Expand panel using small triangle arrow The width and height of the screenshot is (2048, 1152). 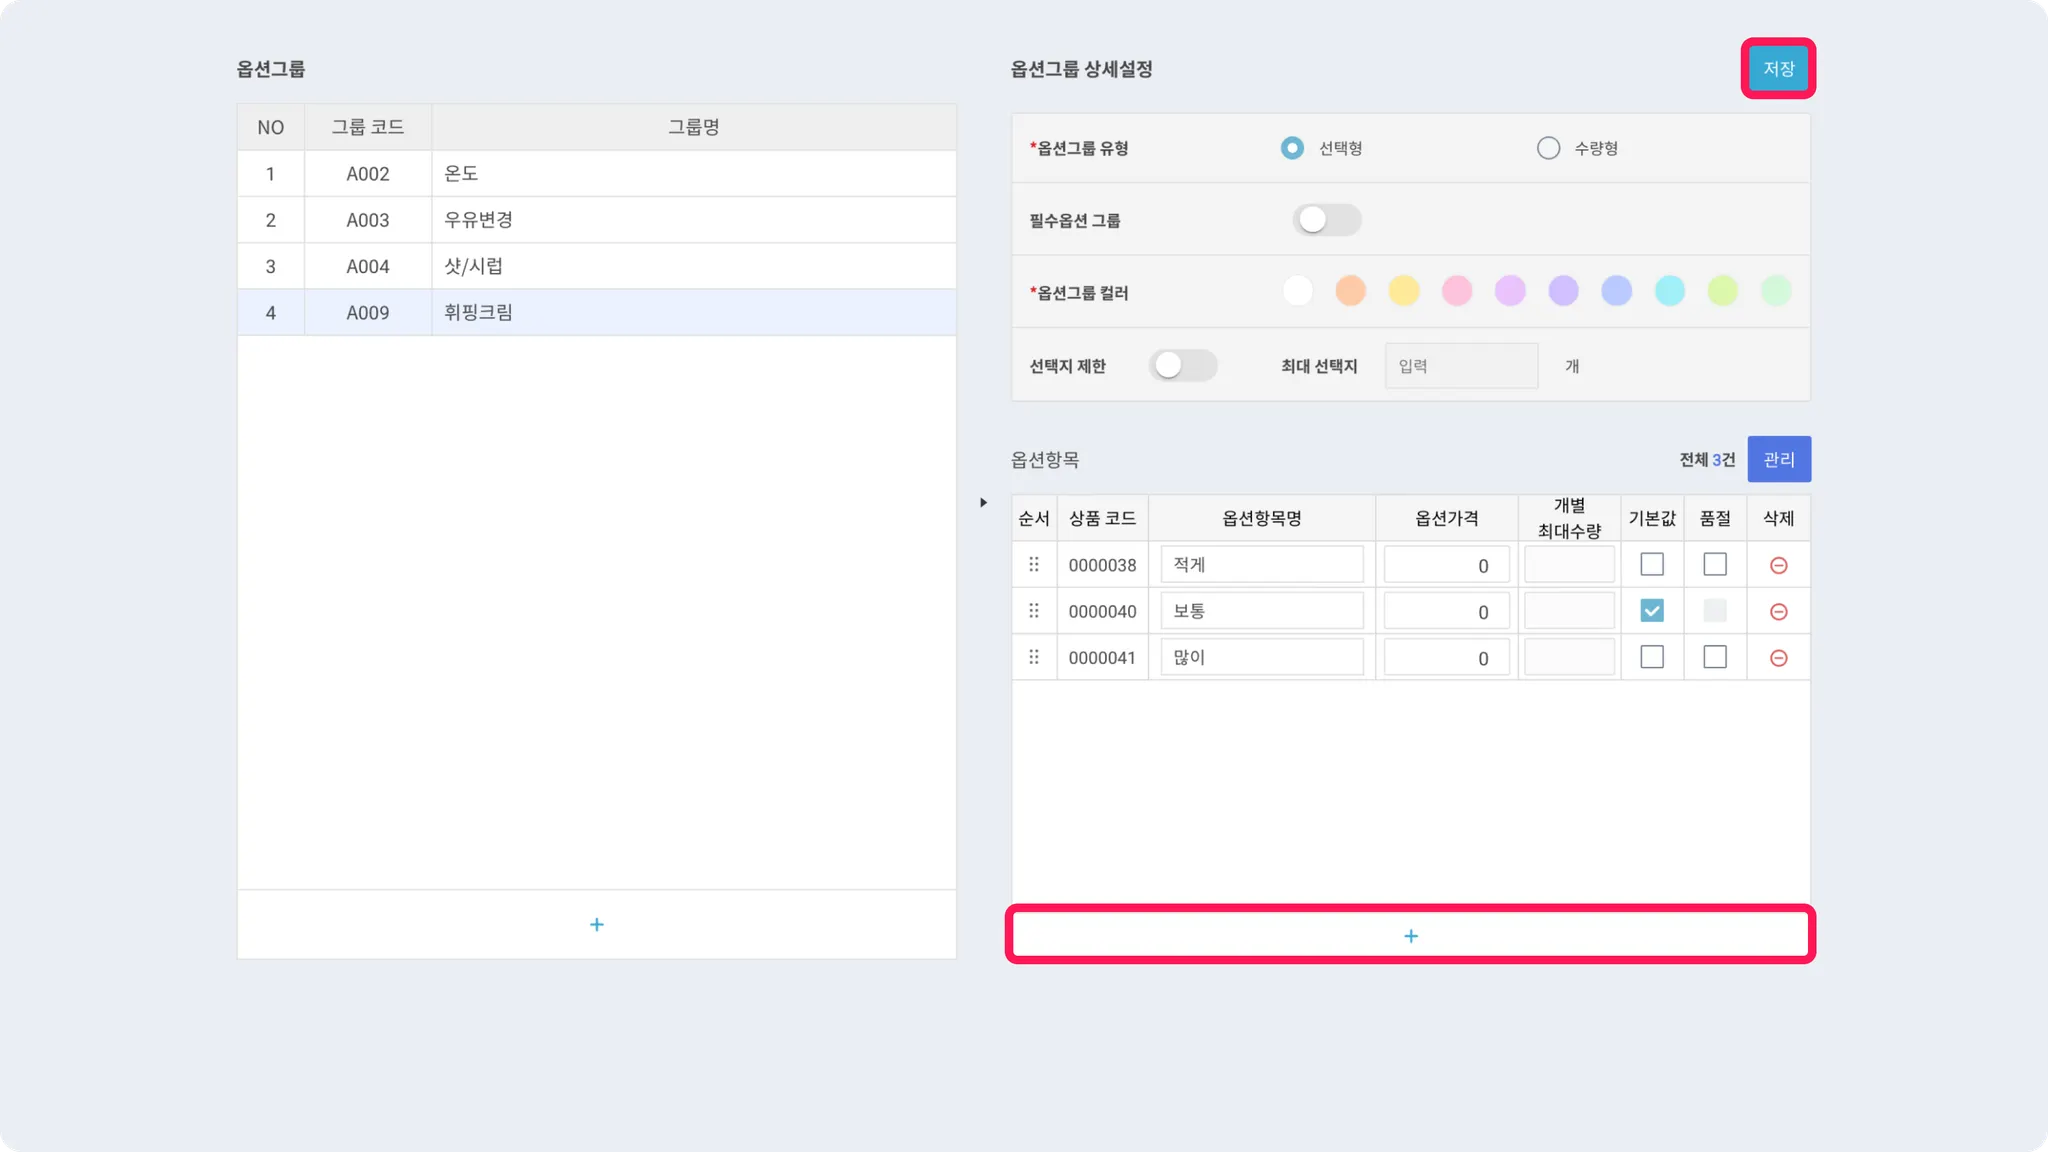point(983,503)
